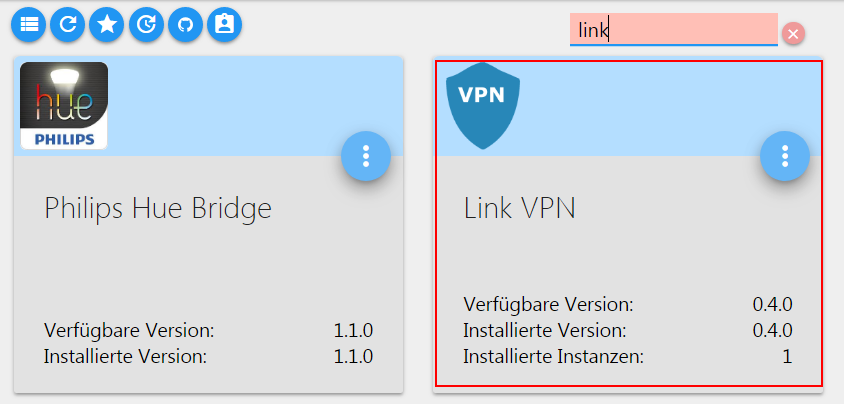Click into the 'link' filter field
844x404 pixels.
point(674,30)
